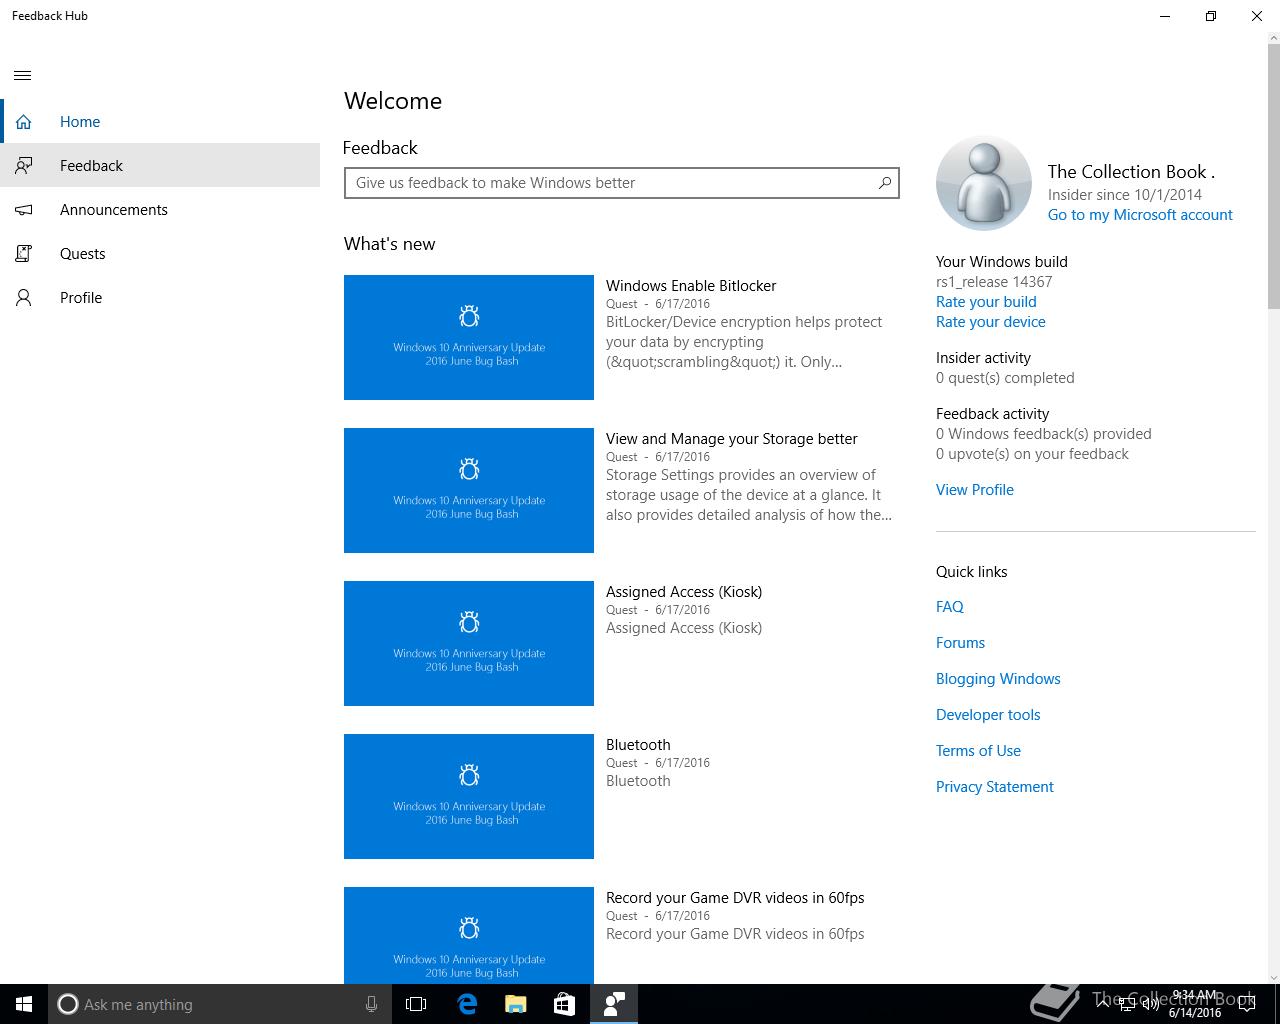1280x1024 pixels.
Task: Click 'Go to my Microsoft account' link
Action: (x=1140, y=215)
